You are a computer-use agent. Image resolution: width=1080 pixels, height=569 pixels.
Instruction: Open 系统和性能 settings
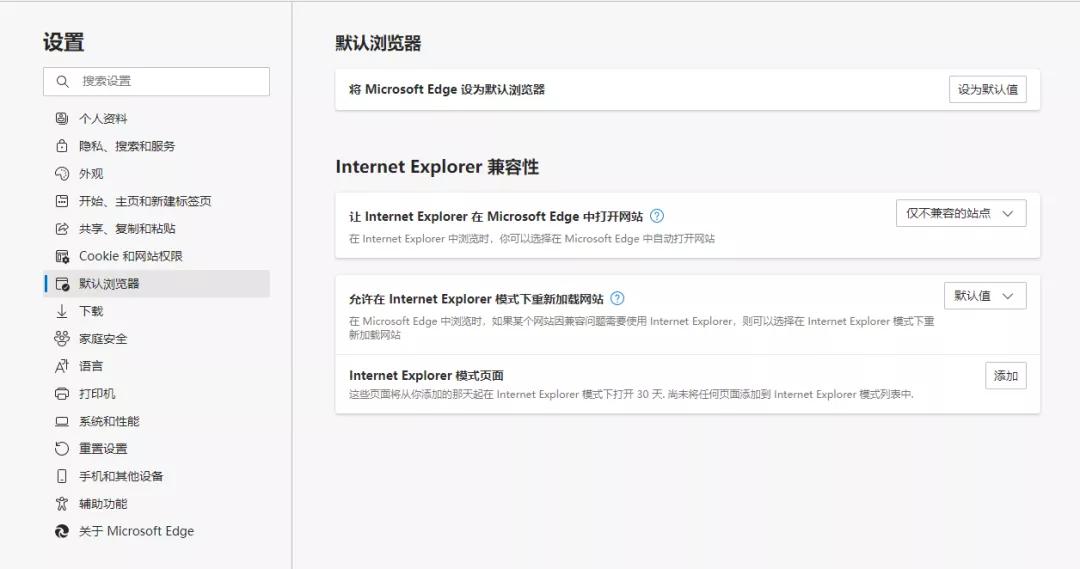157,422
